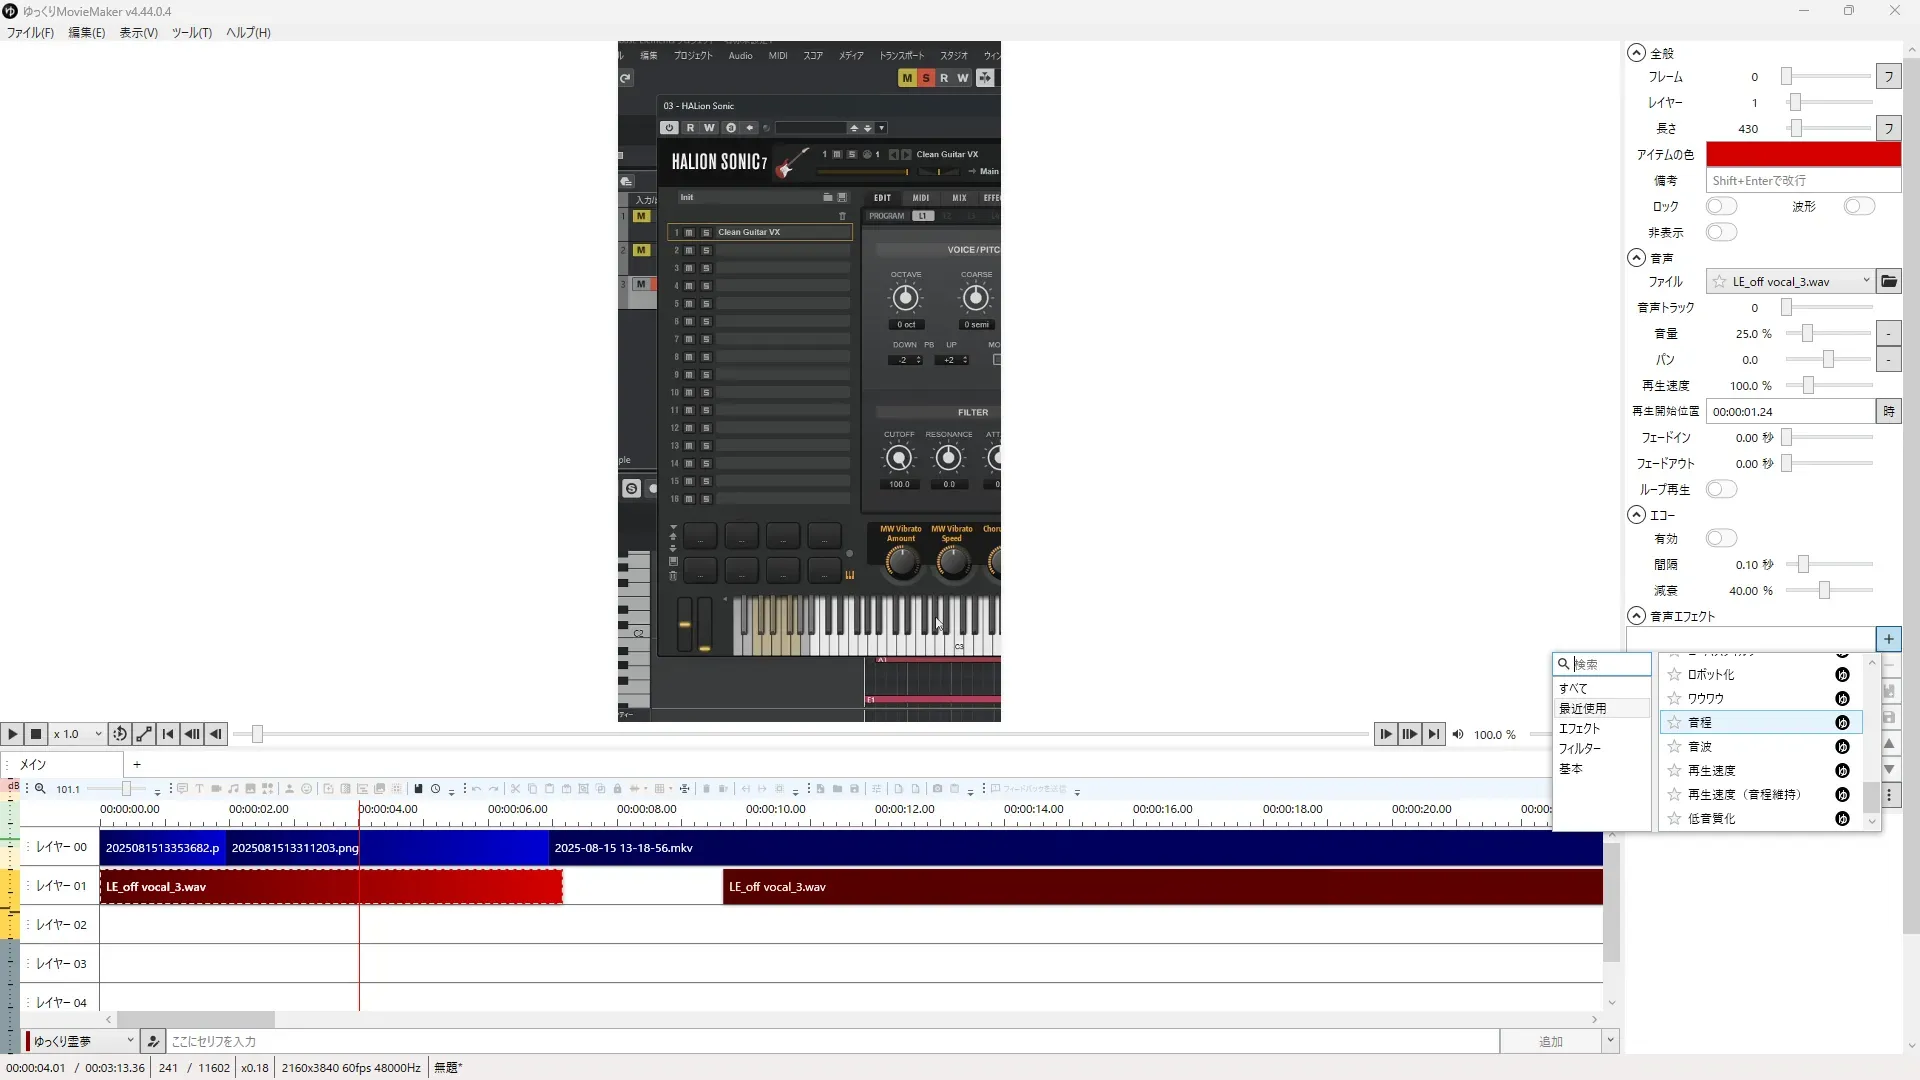Collapse the 音声 section
1920x1080 pixels.
(x=1636, y=257)
